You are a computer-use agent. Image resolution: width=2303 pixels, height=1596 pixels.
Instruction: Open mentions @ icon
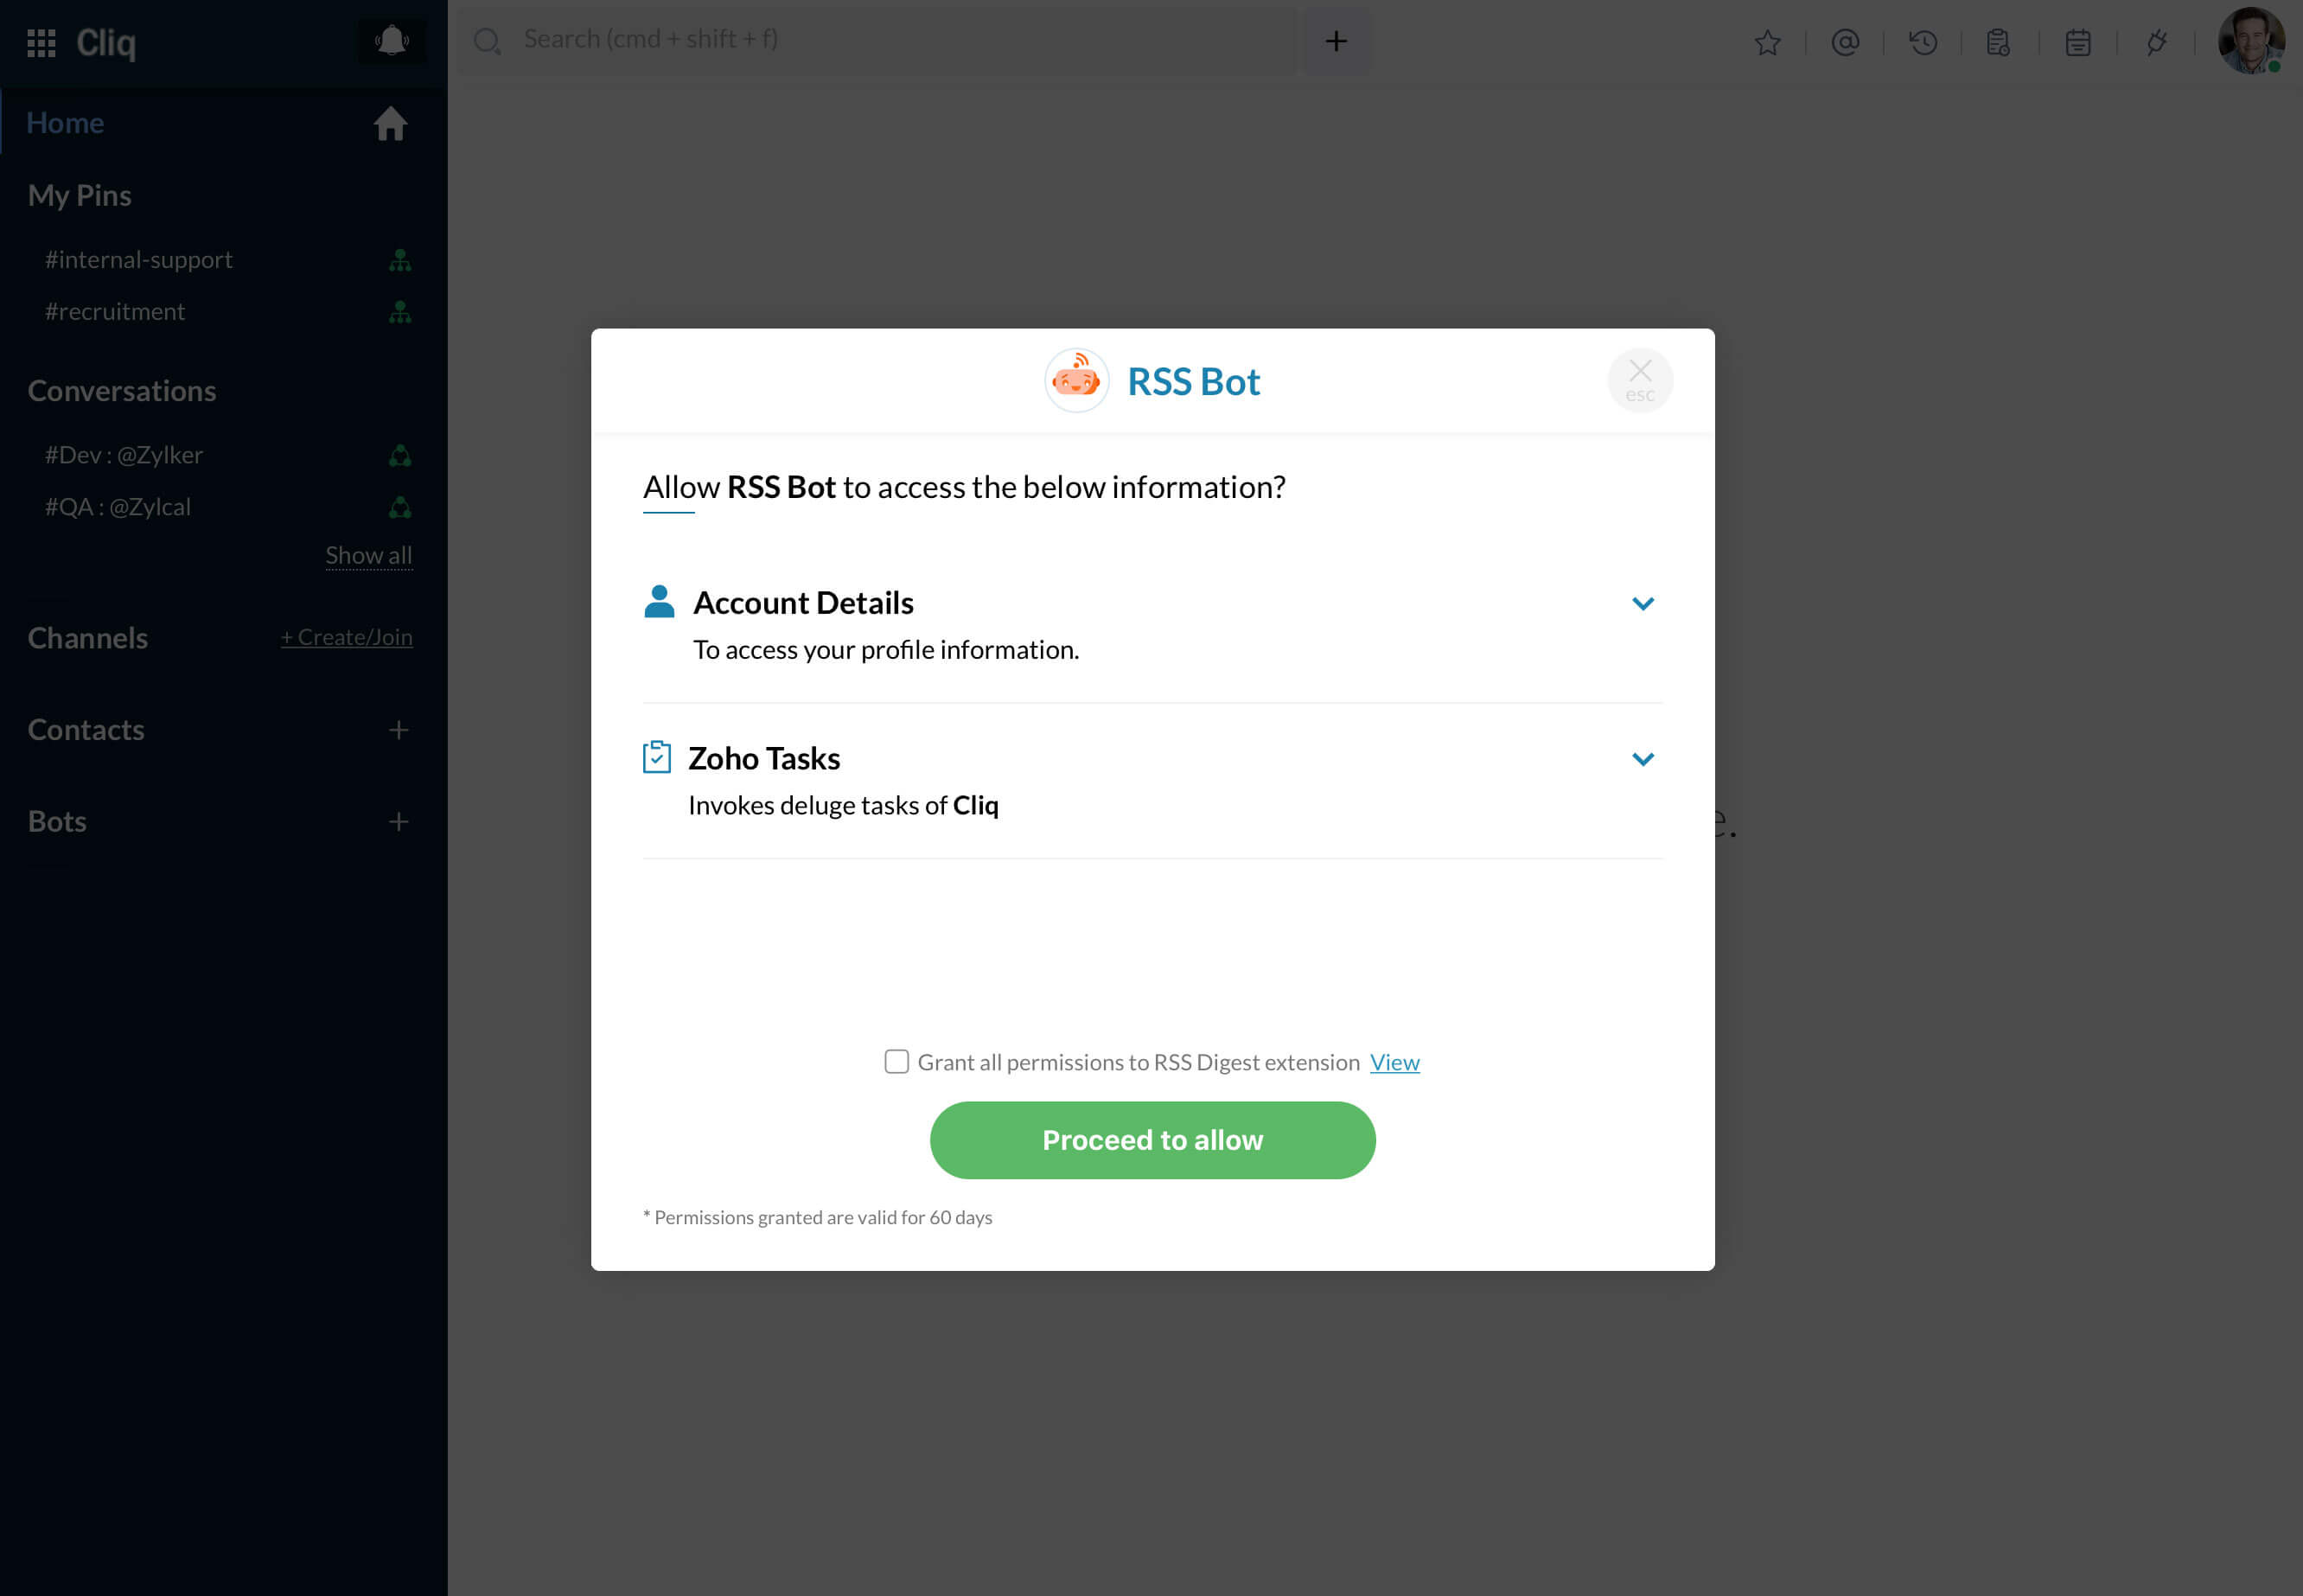click(1845, 42)
